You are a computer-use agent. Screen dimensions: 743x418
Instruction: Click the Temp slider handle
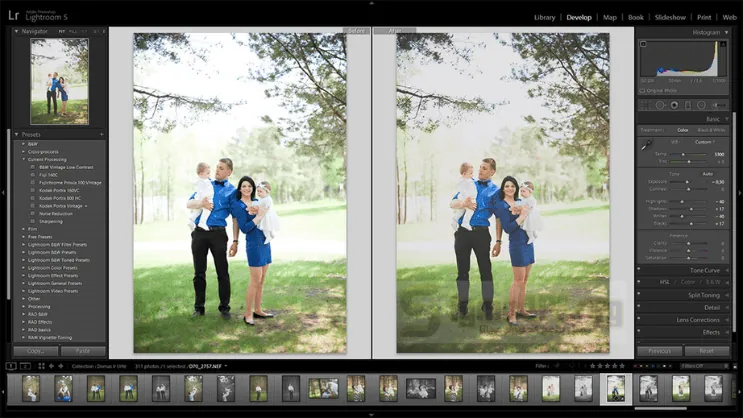683,154
